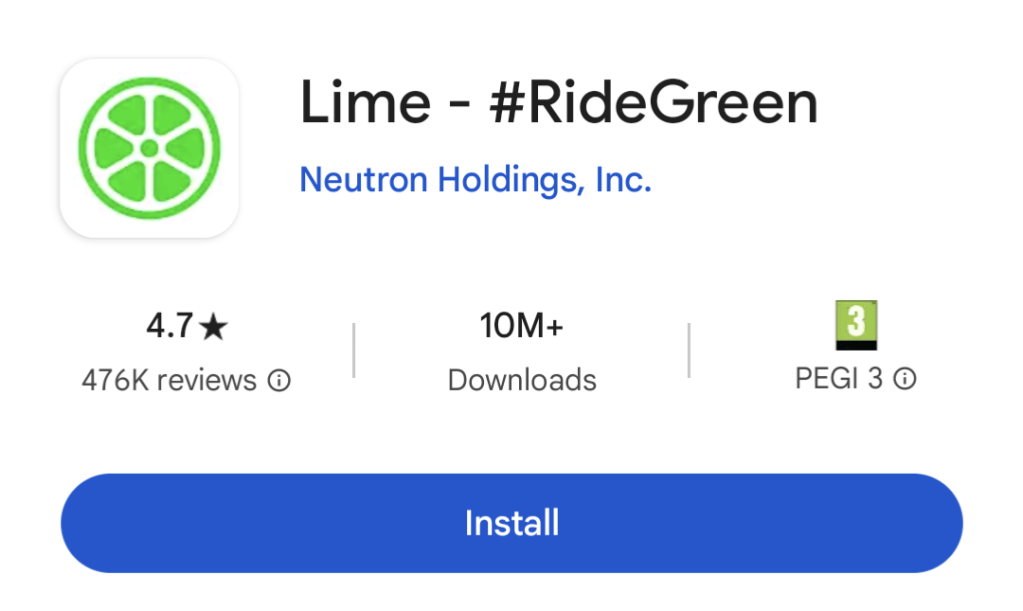
Task: Click the 4.7 rating number
Action: click(x=169, y=327)
